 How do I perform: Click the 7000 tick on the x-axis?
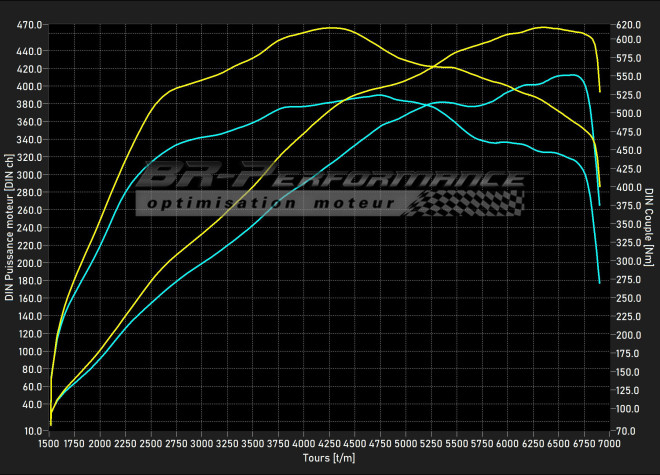607,442
